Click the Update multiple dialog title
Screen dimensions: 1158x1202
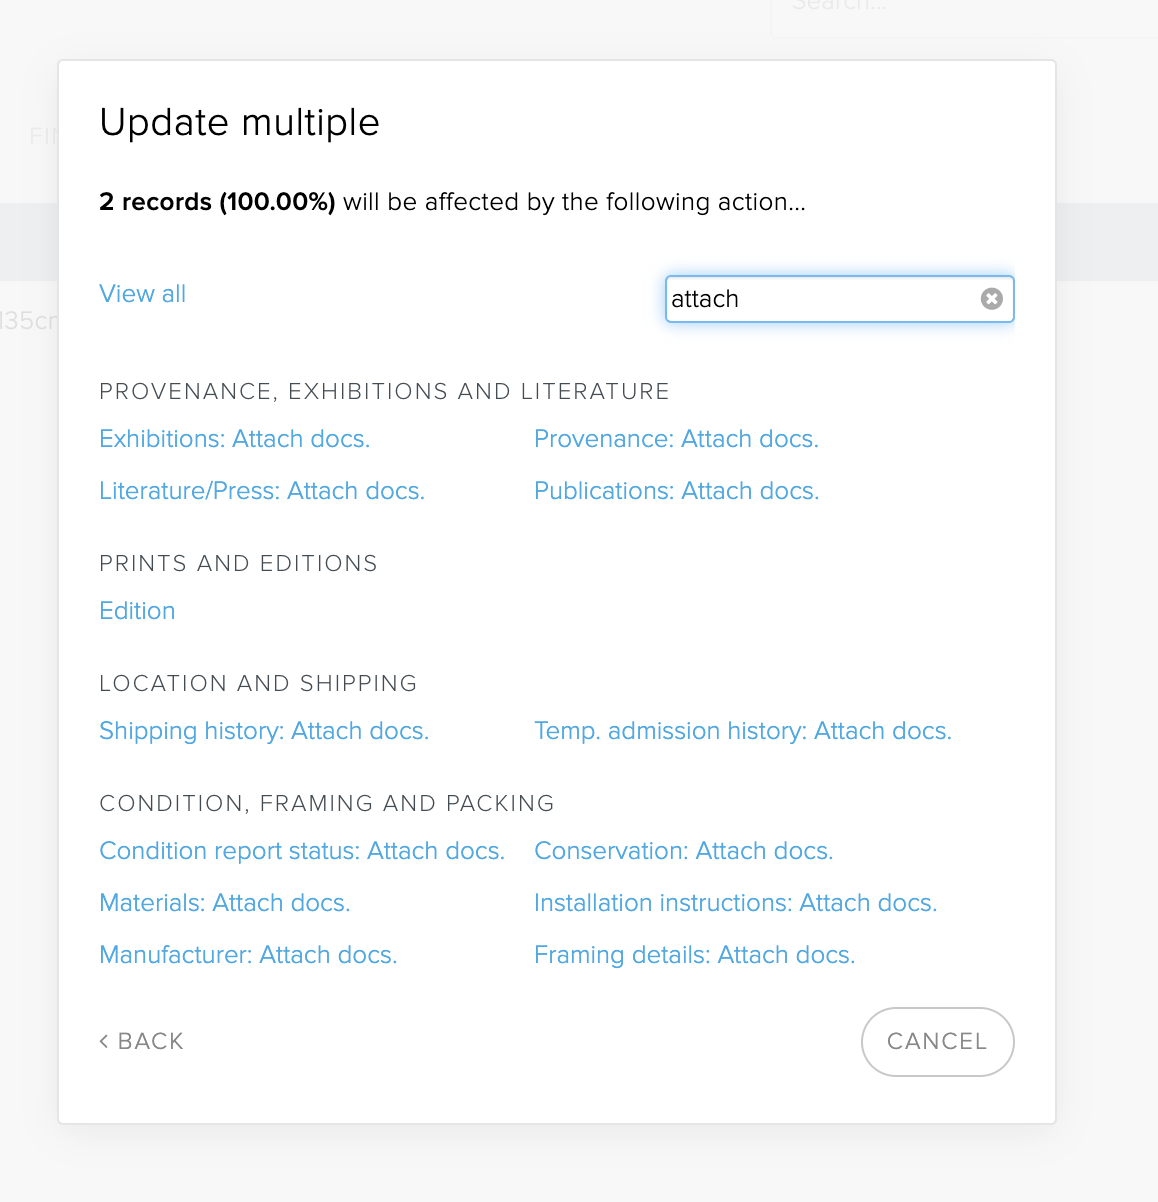coord(240,123)
